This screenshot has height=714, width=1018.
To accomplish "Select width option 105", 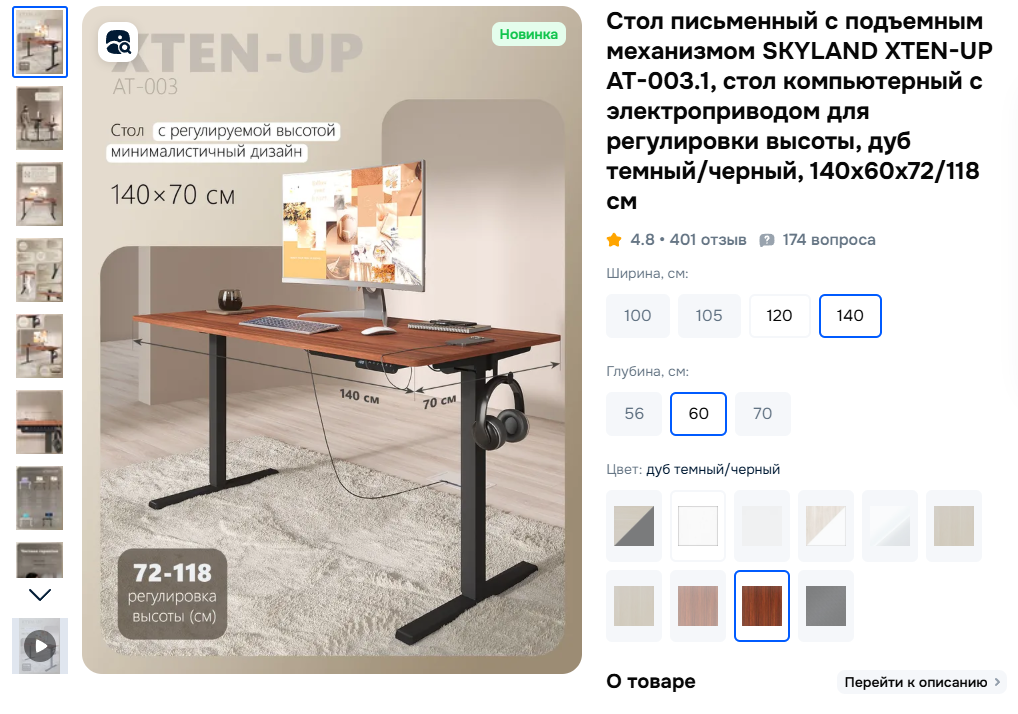I will (x=709, y=316).
